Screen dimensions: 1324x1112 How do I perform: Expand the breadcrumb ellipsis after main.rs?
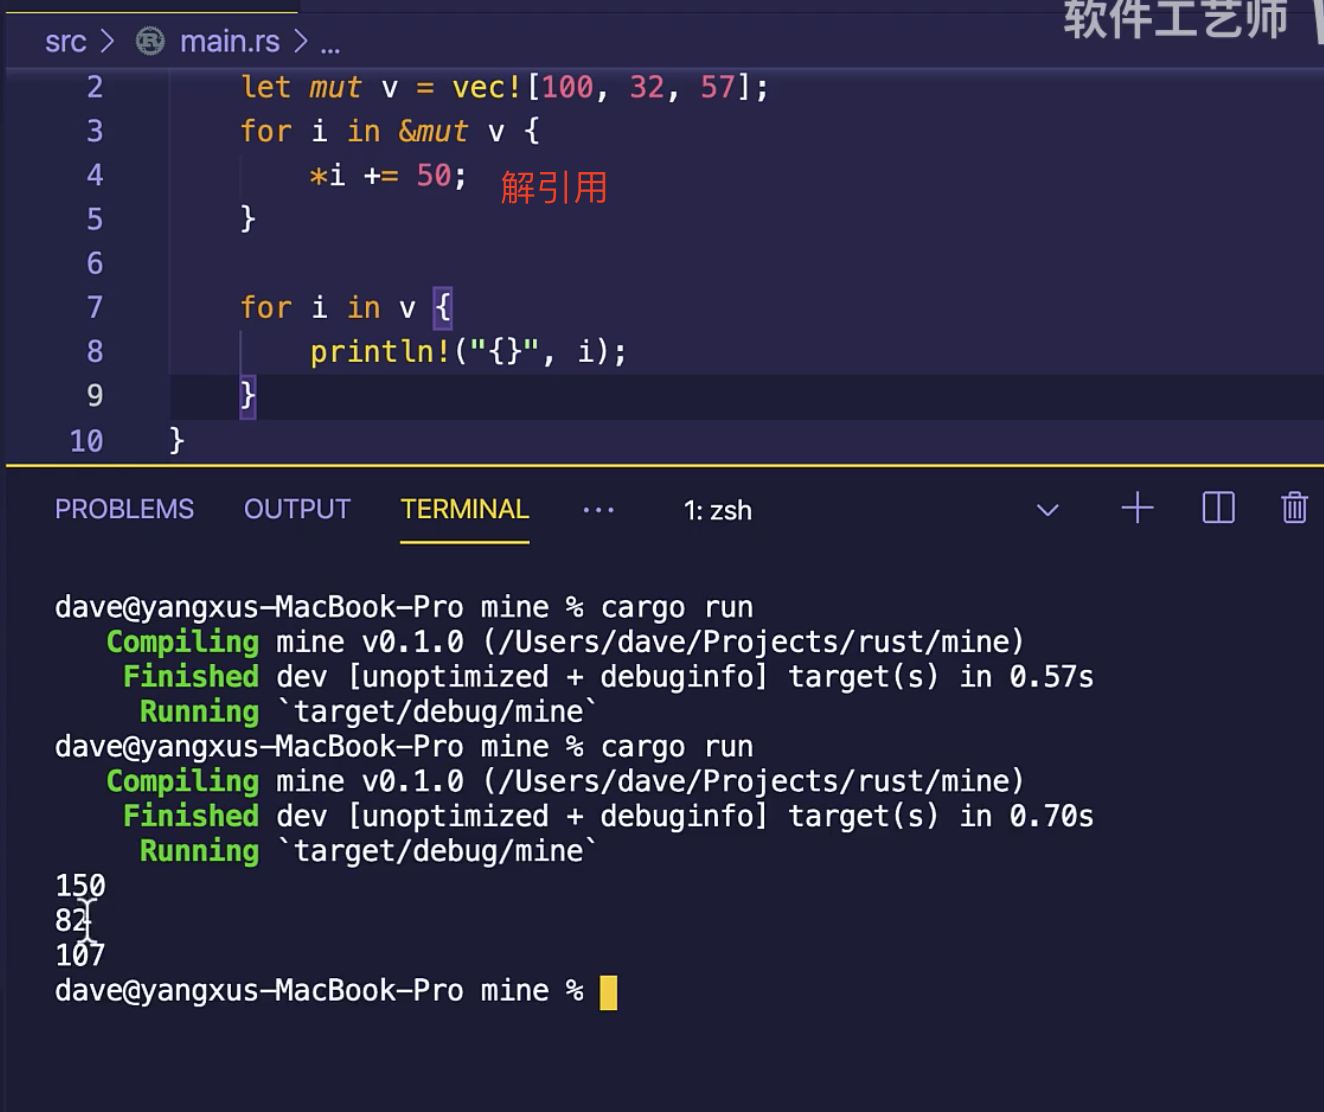(x=330, y=43)
